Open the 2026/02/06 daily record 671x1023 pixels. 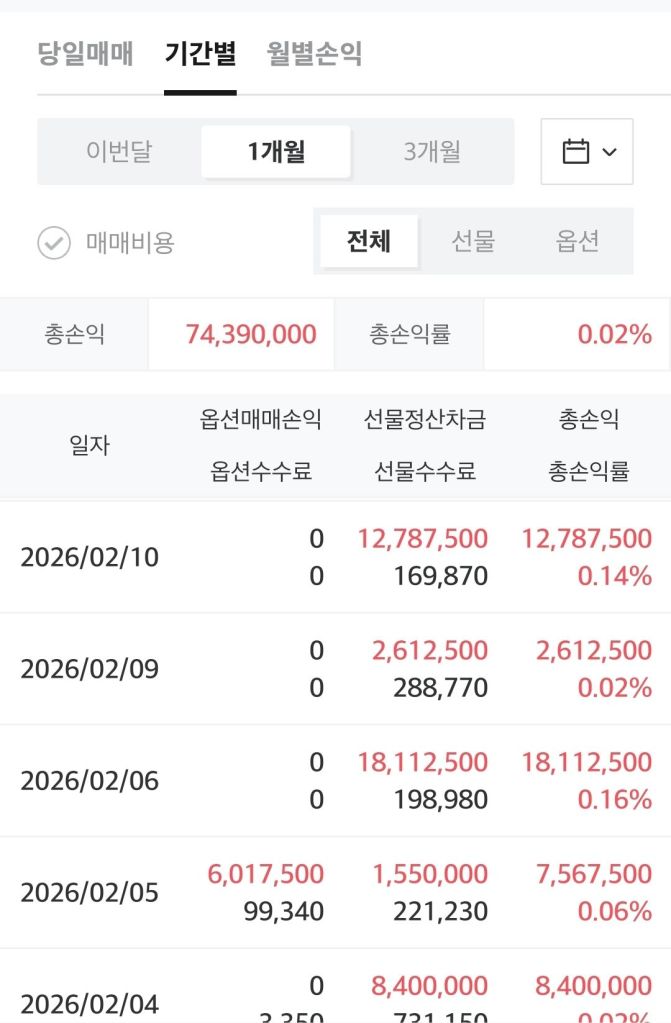pos(90,781)
